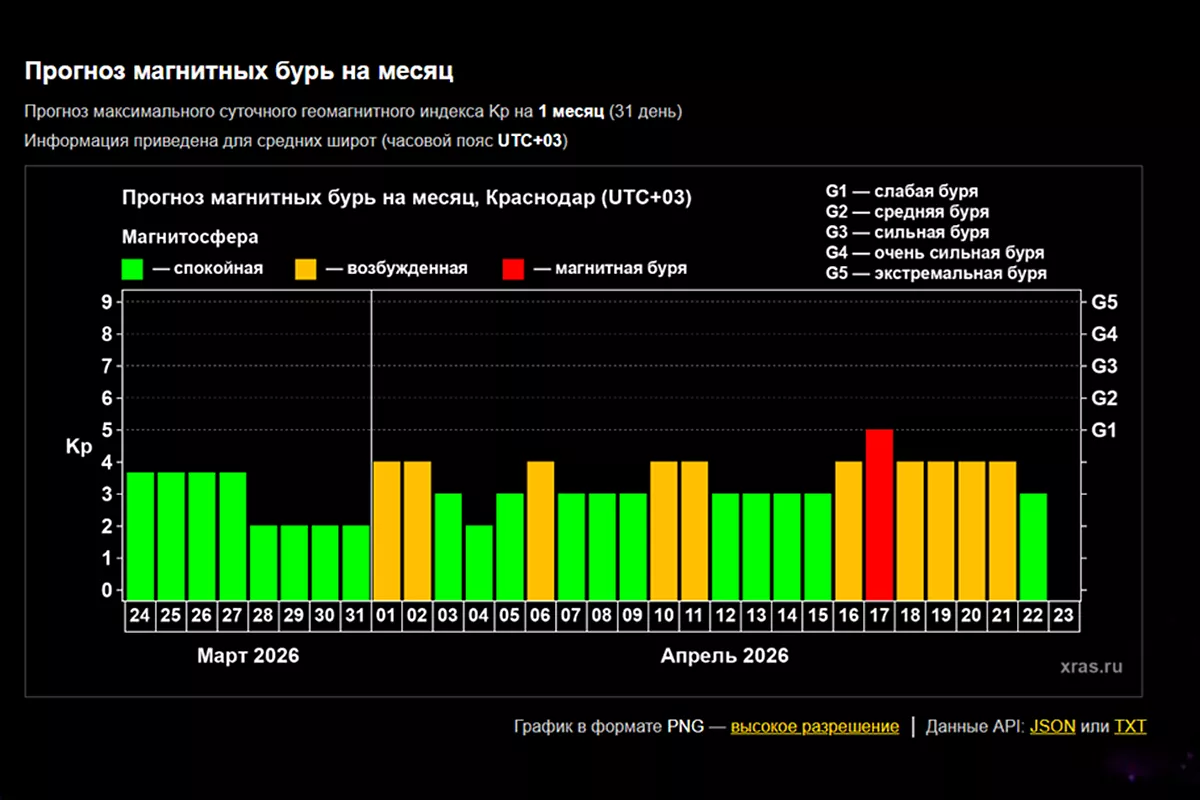Select the orange bar for April 06
Screen dimensions: 1200x800
tap(540, 530)
